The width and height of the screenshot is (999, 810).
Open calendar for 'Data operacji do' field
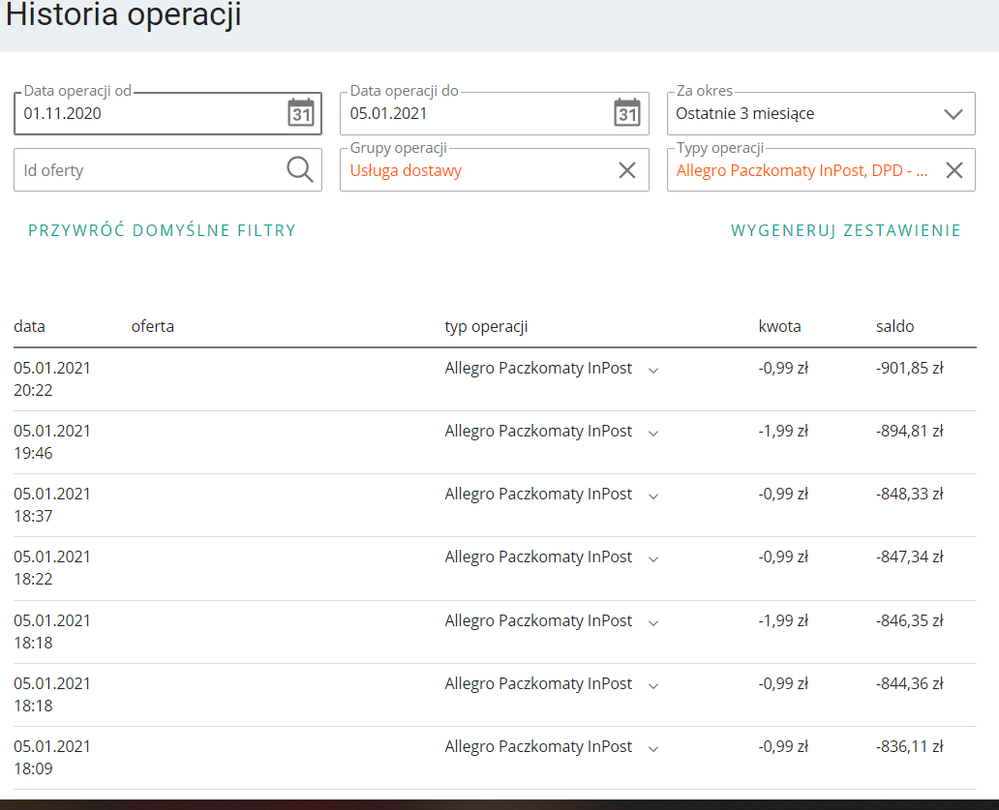tap(627, 113)
